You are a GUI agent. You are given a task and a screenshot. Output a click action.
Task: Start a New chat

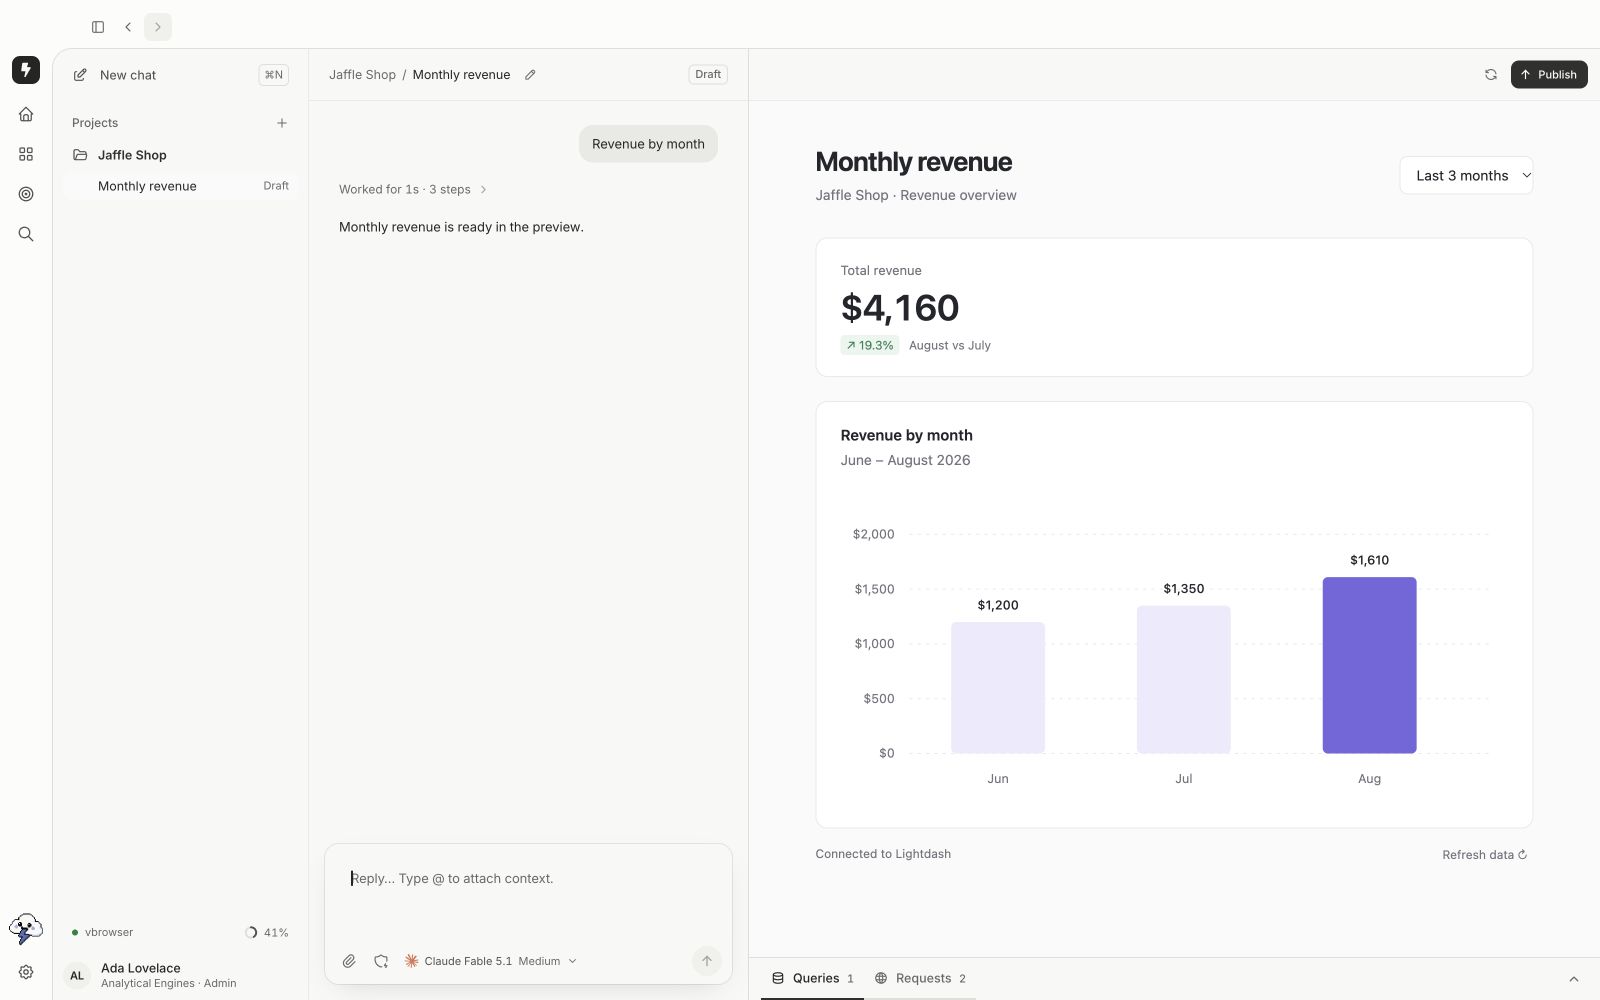click(180, 75)
